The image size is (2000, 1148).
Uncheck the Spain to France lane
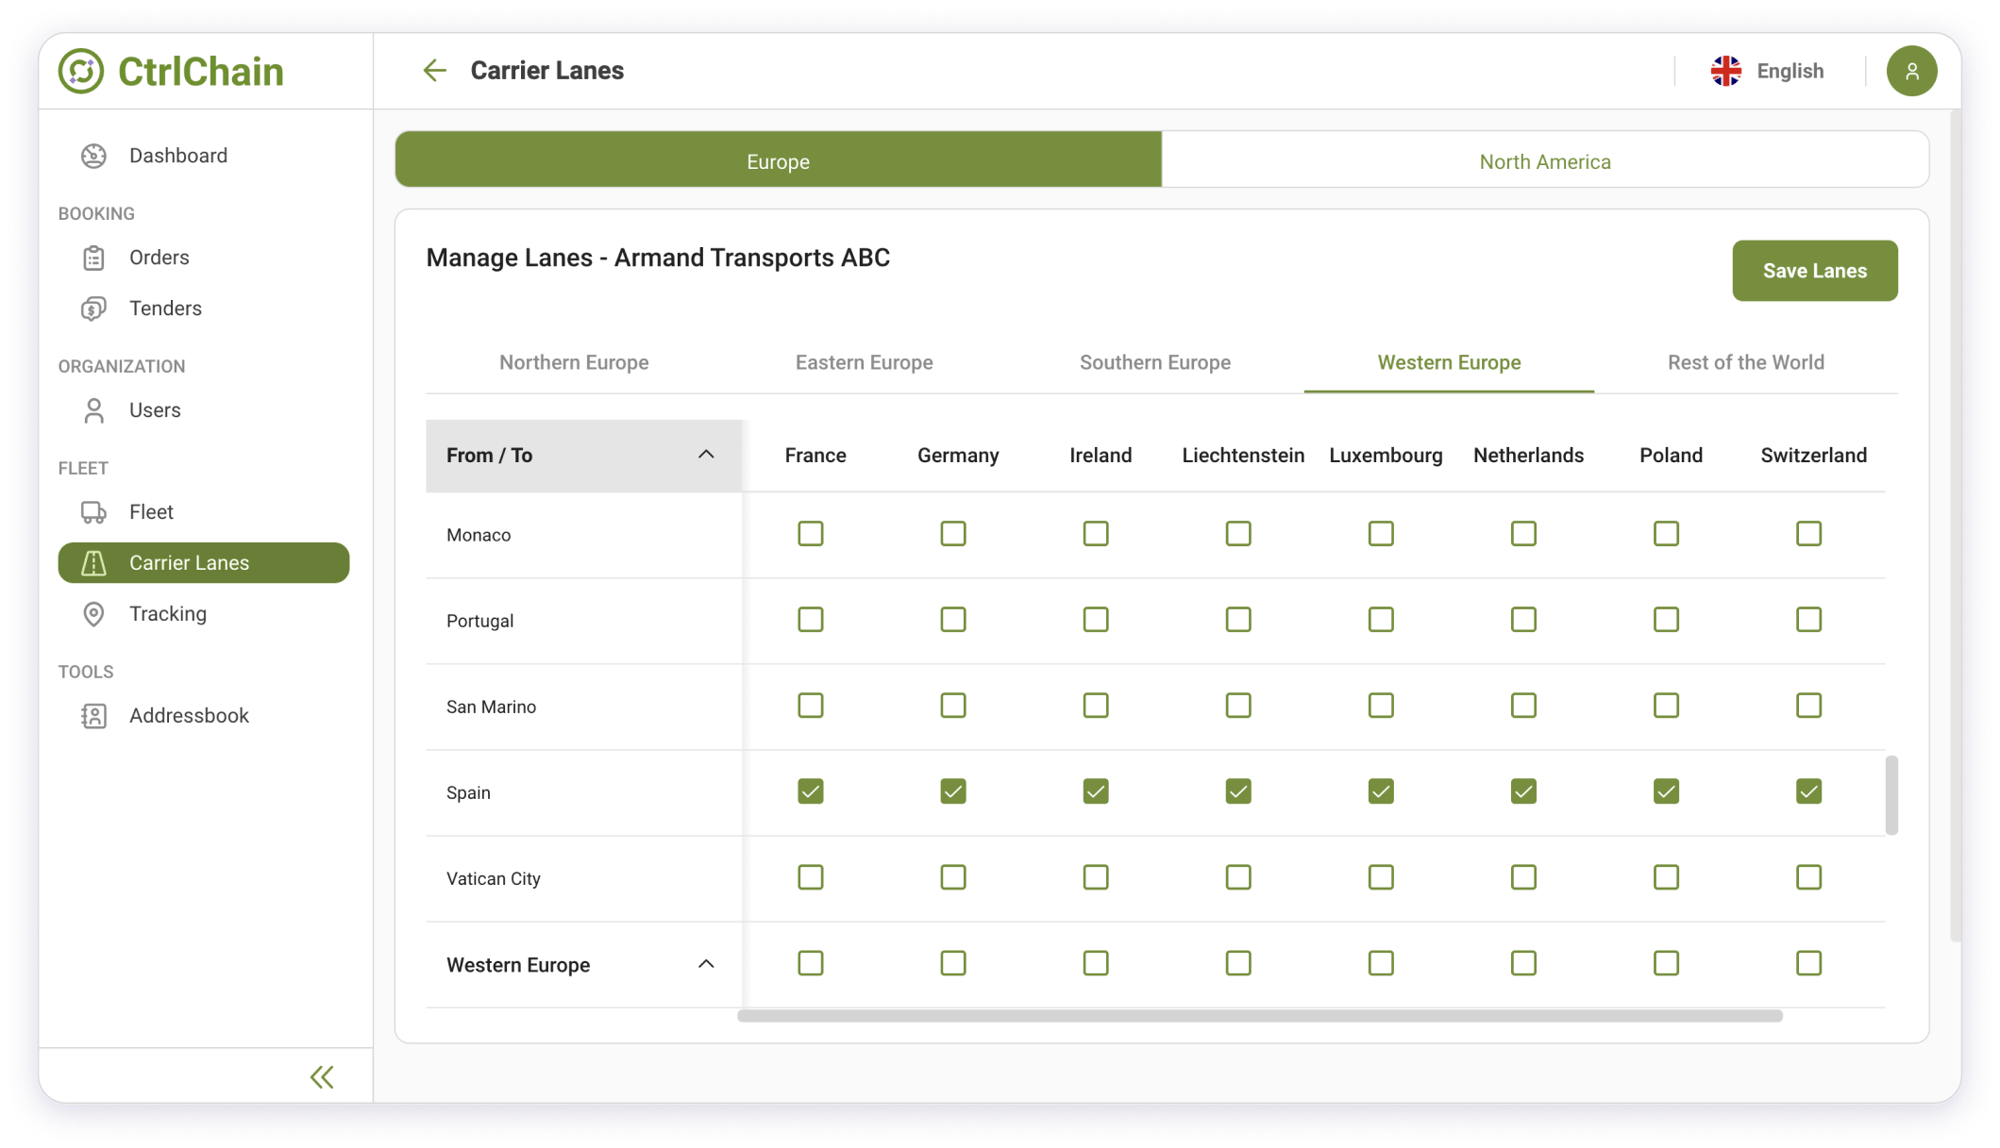(x=810, y=792)
